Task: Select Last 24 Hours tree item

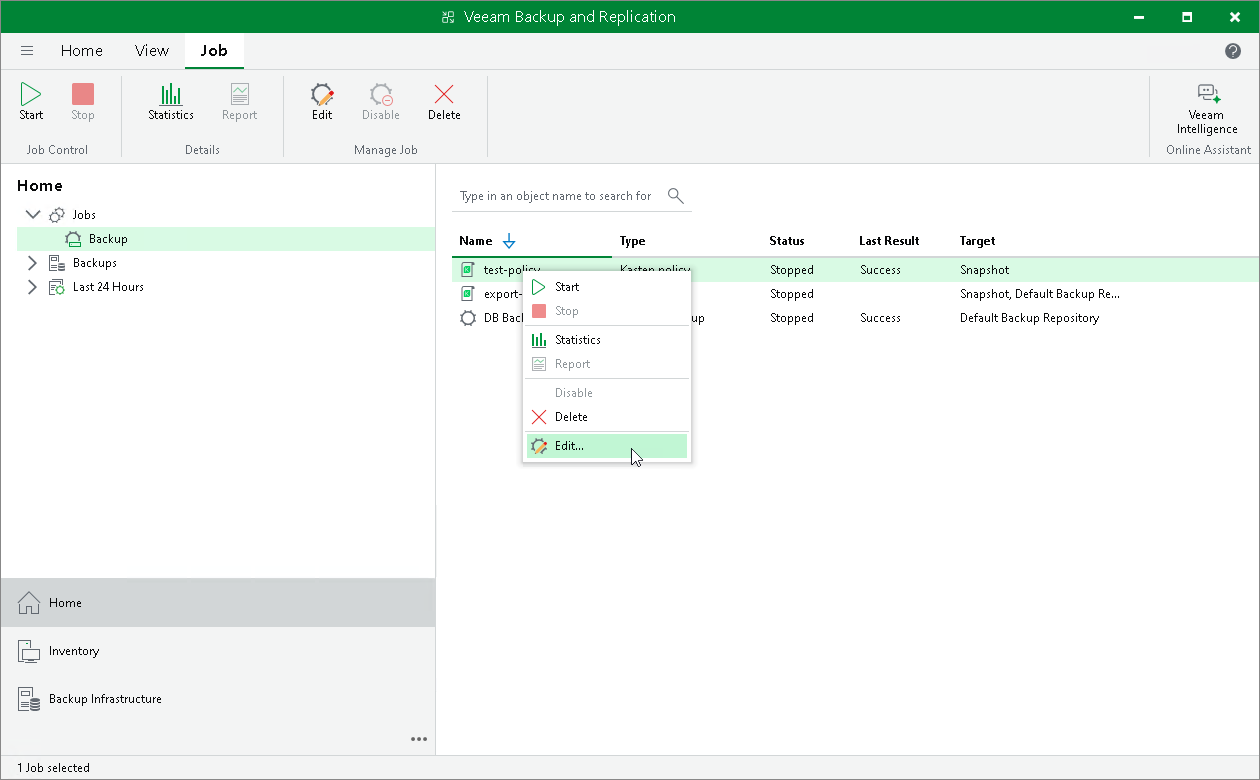Action: (x=108, y=287)
